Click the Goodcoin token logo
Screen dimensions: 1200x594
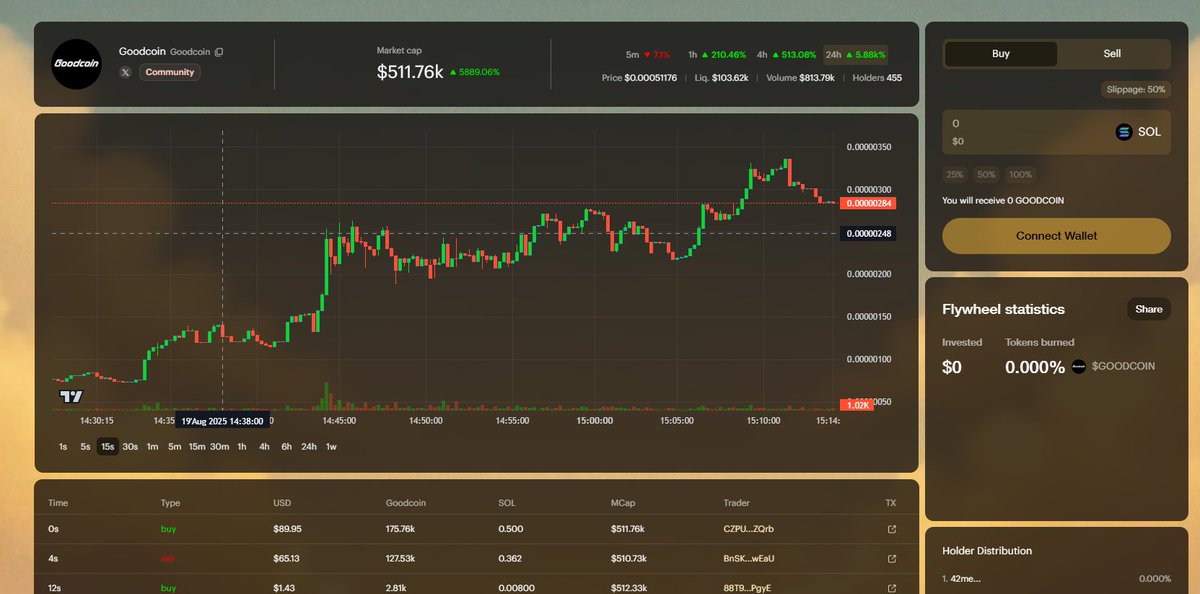(77, 64)
